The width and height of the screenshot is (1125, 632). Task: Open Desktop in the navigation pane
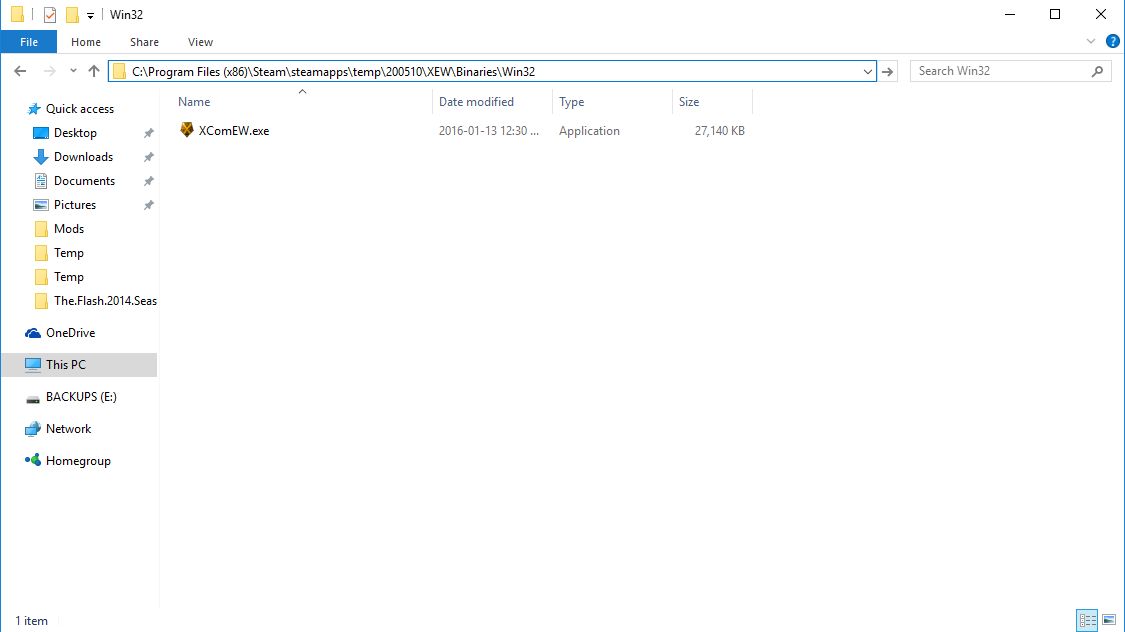pyautogui.click(x=75, y=133)
